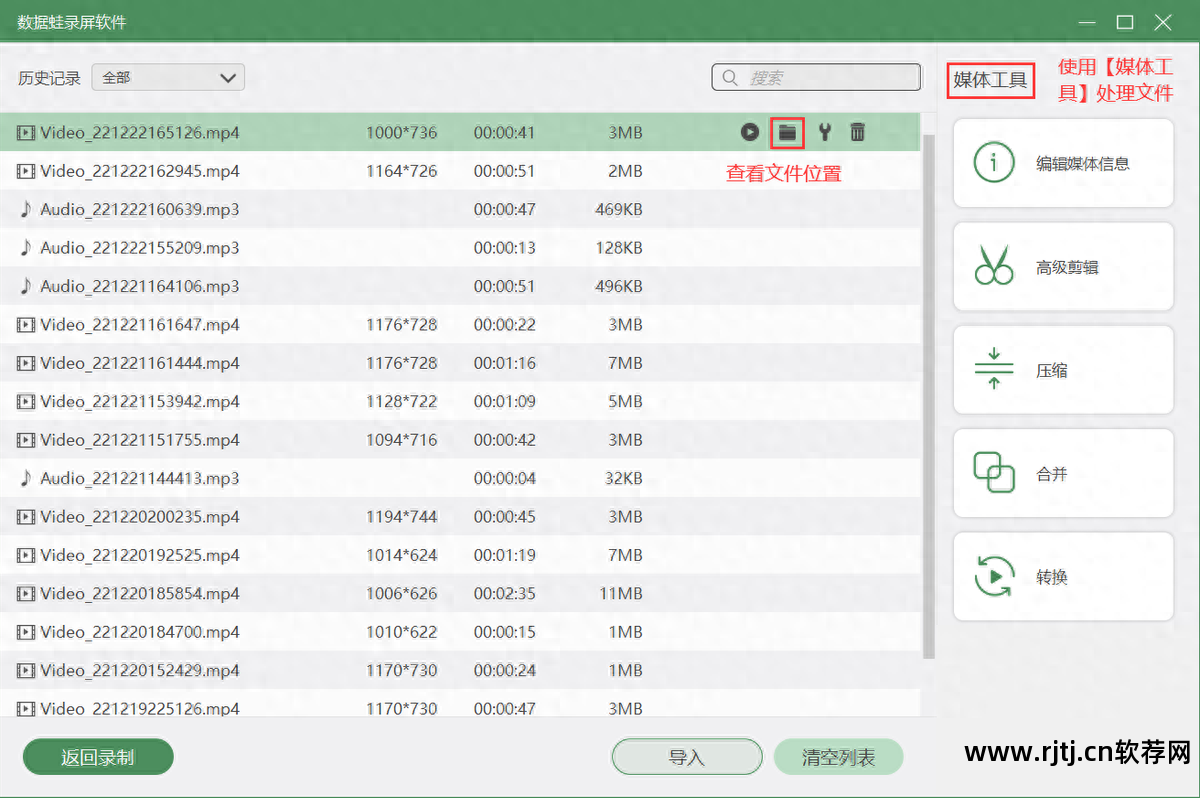The height and width of the screenshot is (798, 1200).
Task: Click the 搜索 search input field
Action: (x=816, y=77)
